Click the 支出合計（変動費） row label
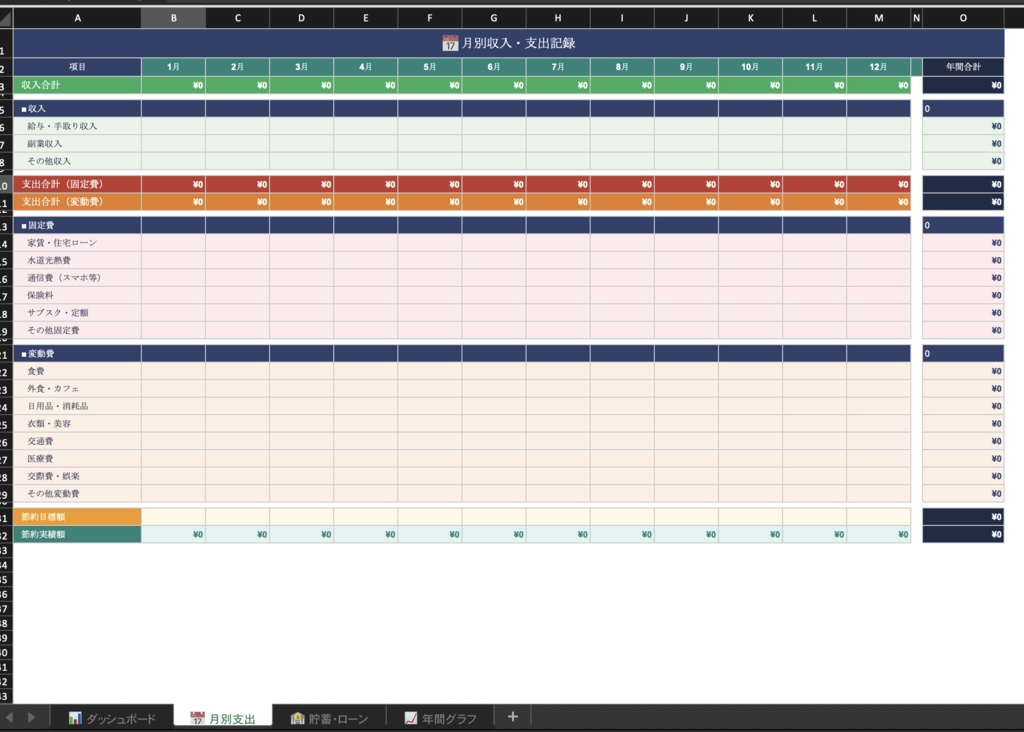Image resolution: width=1024 pixels, height=732 pixels. (77, 202)
